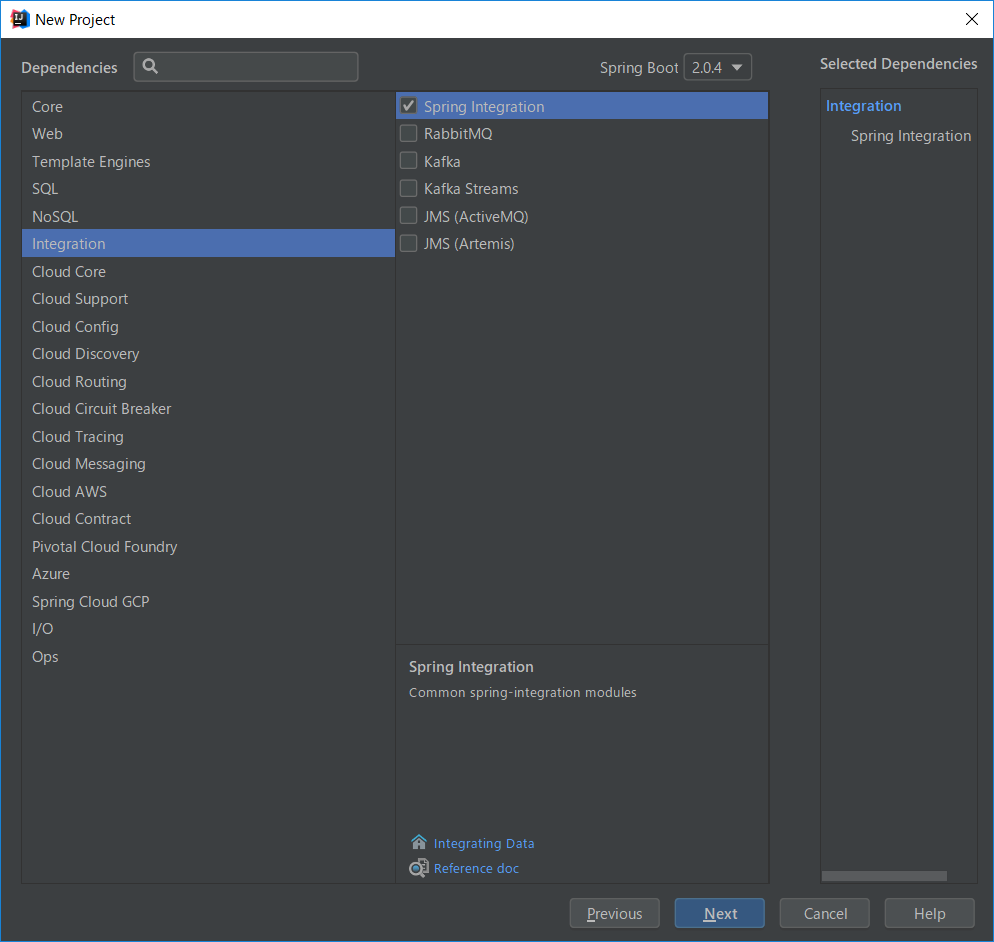Select Spring Cloud GCP category
Screen dimensions: 994x942
[209, 602]
